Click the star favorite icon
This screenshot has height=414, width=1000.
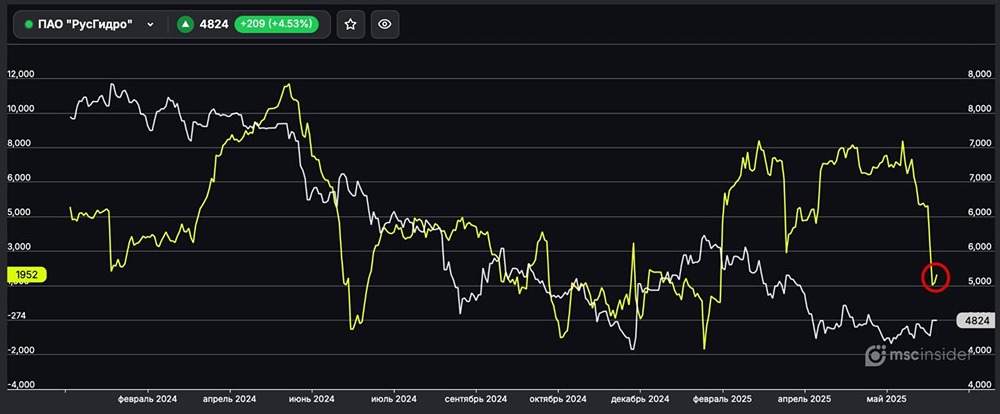click(x=350, y=25)
